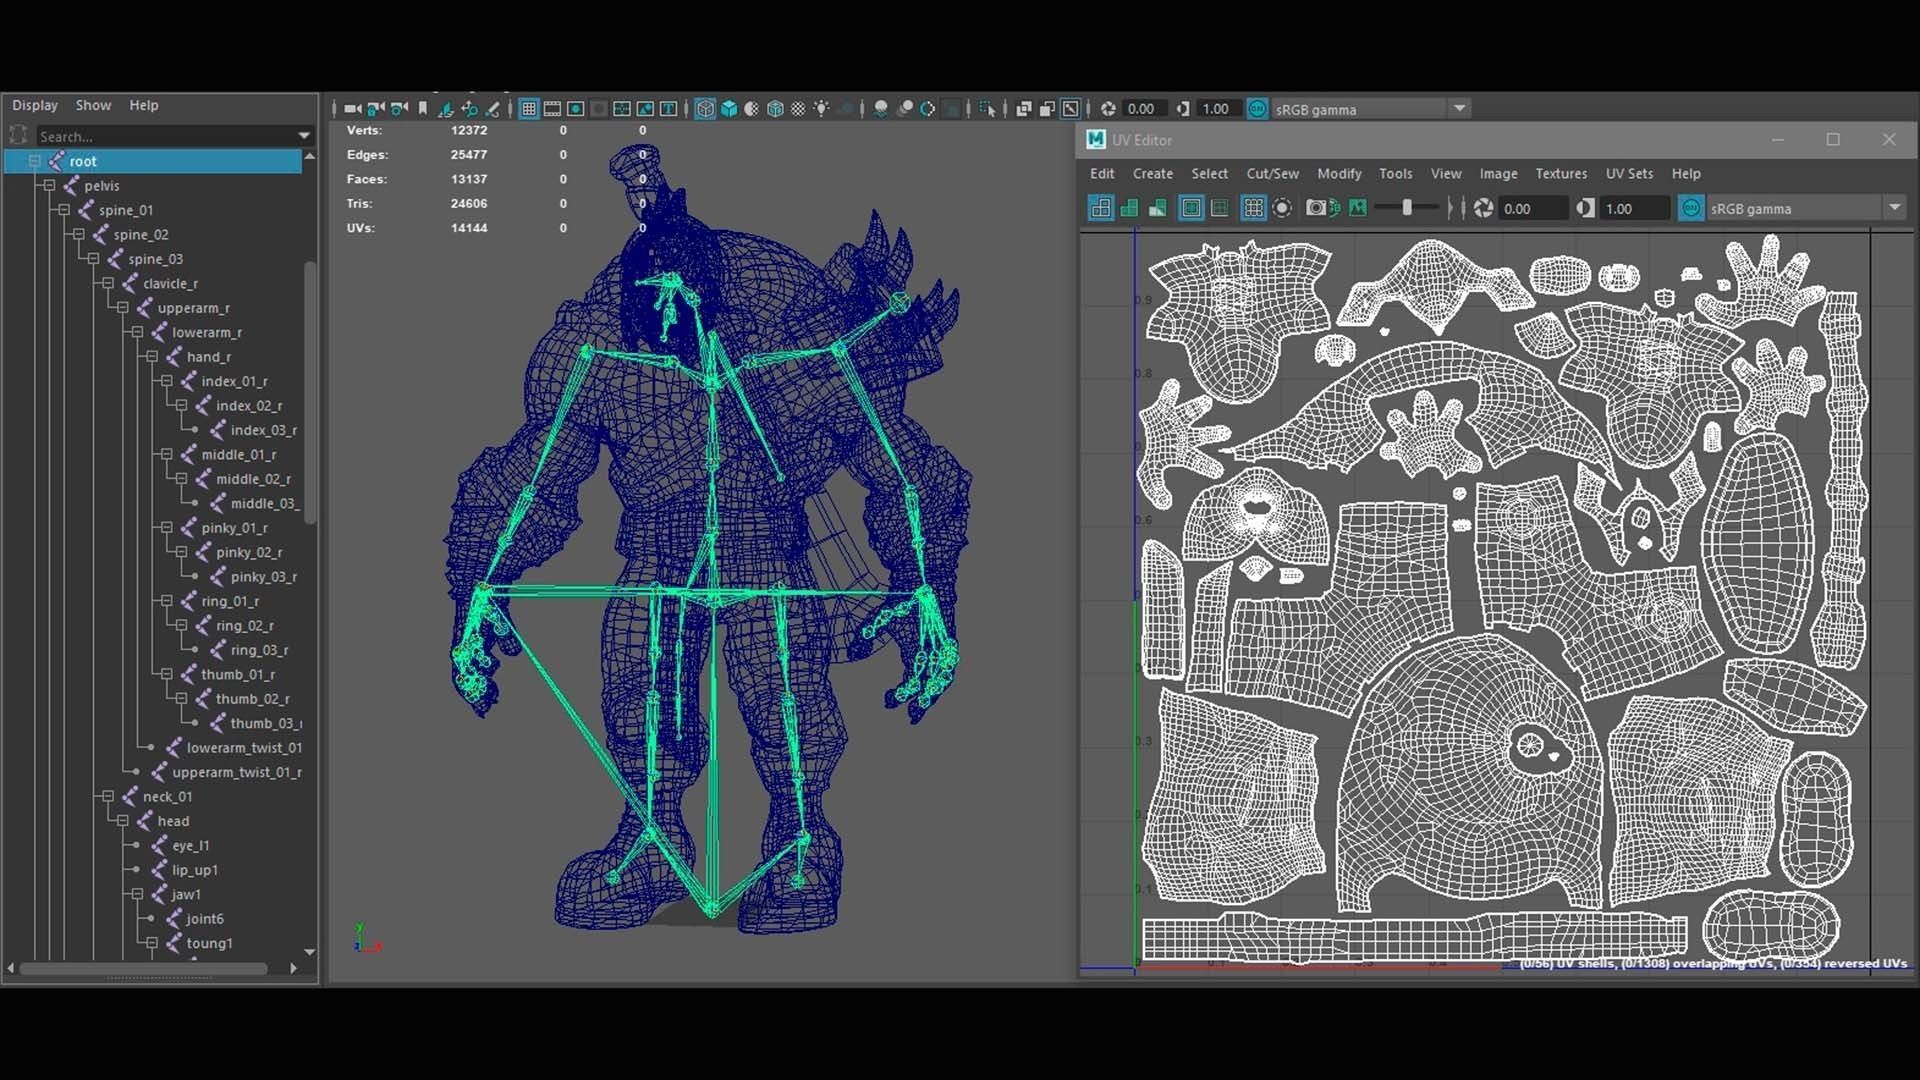This screenshot has width=1920, height=1080.
Task: Click the camera bookmark icon
Action: coord(423,109)
